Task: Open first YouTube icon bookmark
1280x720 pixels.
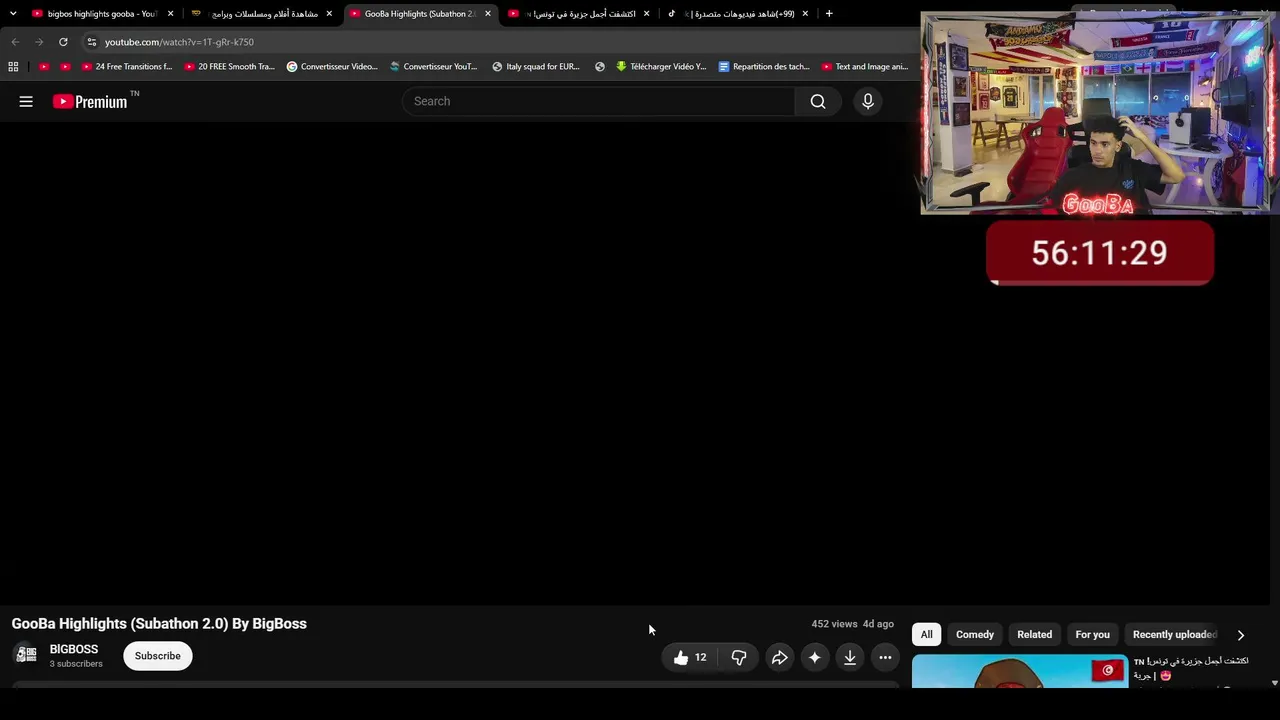Action: [x=44, y=67]
